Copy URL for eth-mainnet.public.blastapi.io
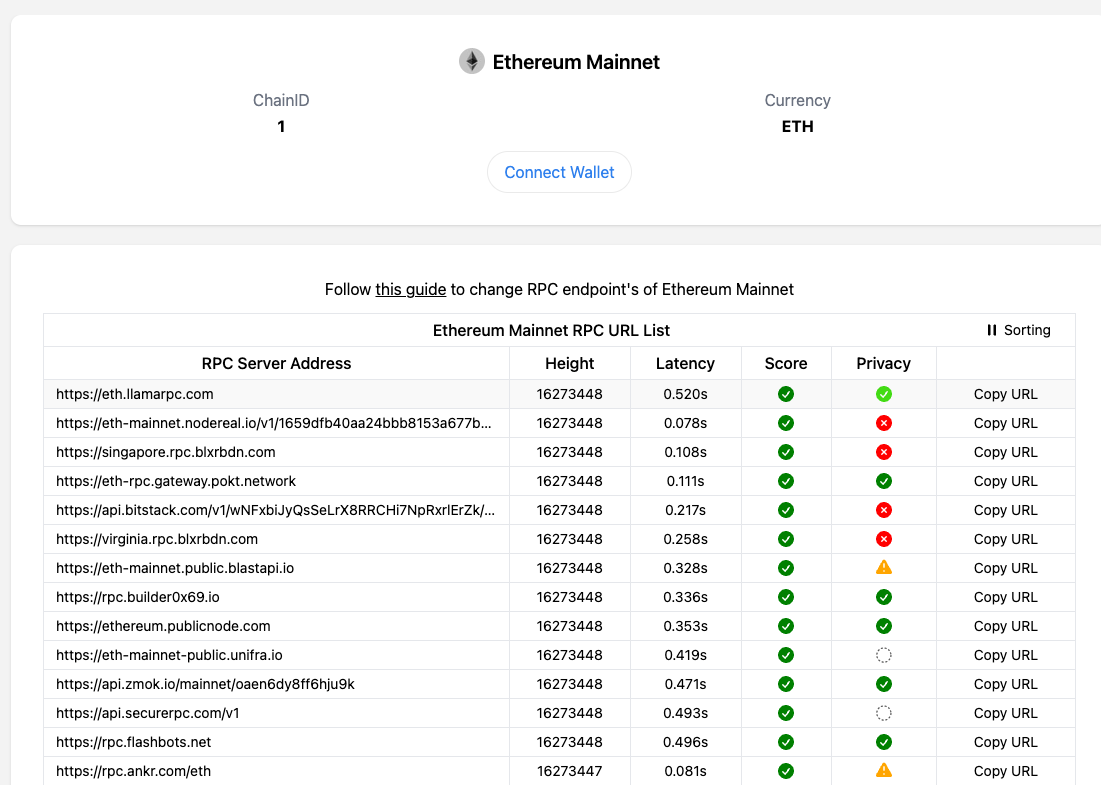 [x=1006, y=568]
